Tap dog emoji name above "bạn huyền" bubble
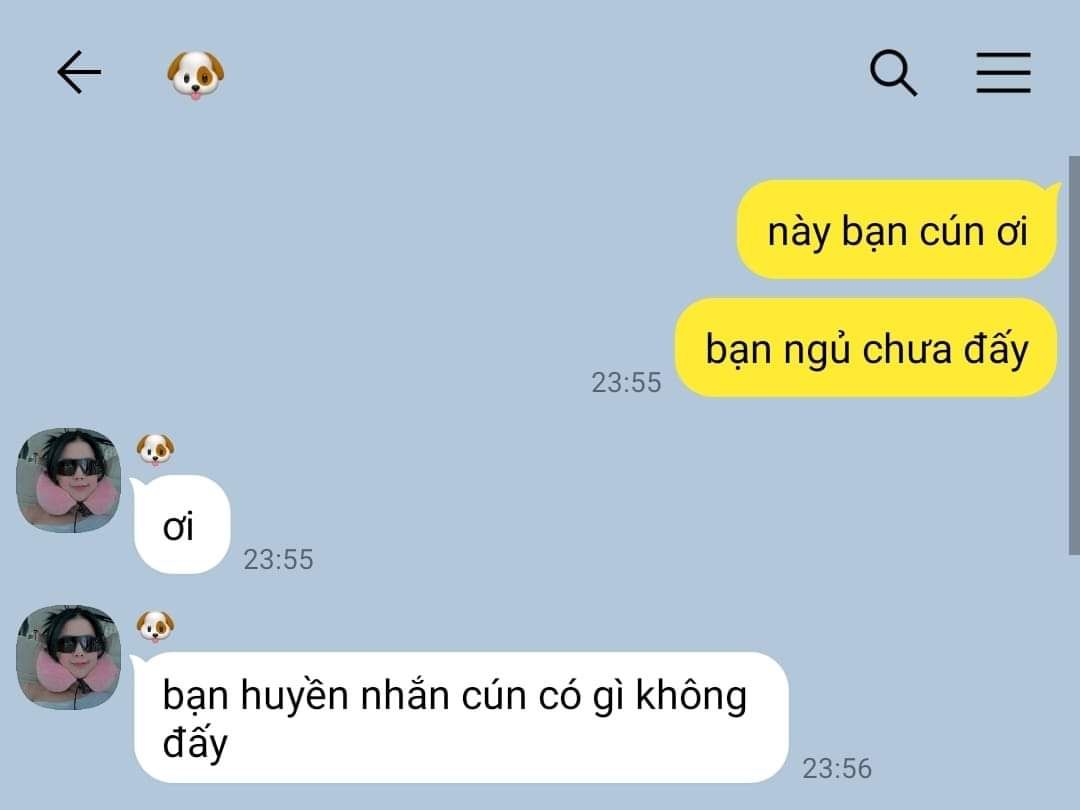This screenshot has height=810, width=1080. (x=155, y=627)
